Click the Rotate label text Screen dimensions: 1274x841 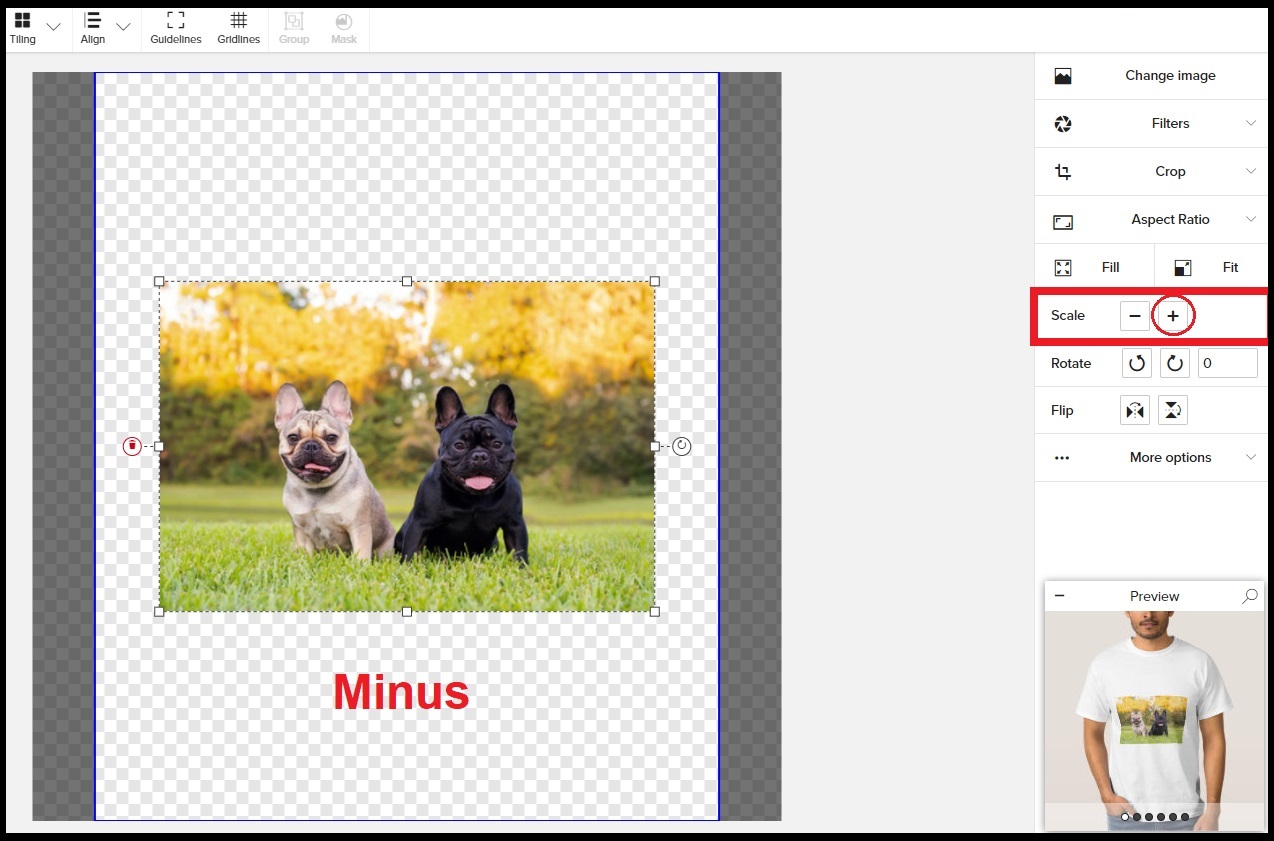[x=1071, y=363]
